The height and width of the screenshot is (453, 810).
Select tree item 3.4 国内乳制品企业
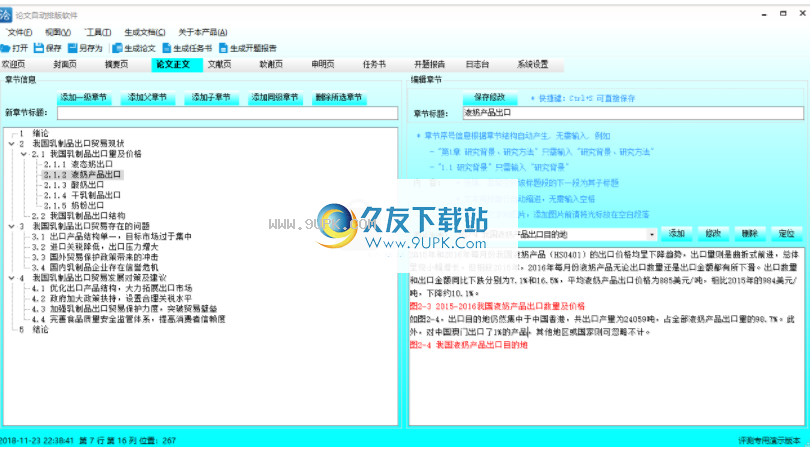[x=95, y=268]
